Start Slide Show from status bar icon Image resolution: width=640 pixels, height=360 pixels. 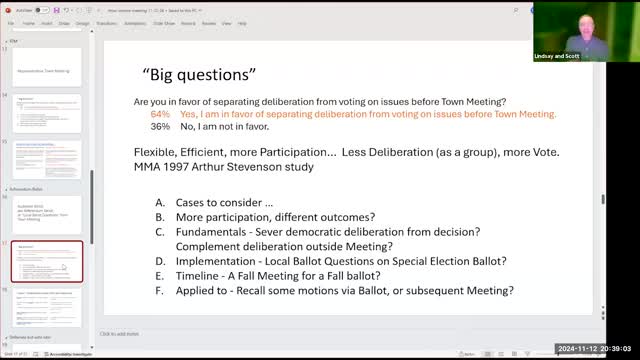pos(527,354)
